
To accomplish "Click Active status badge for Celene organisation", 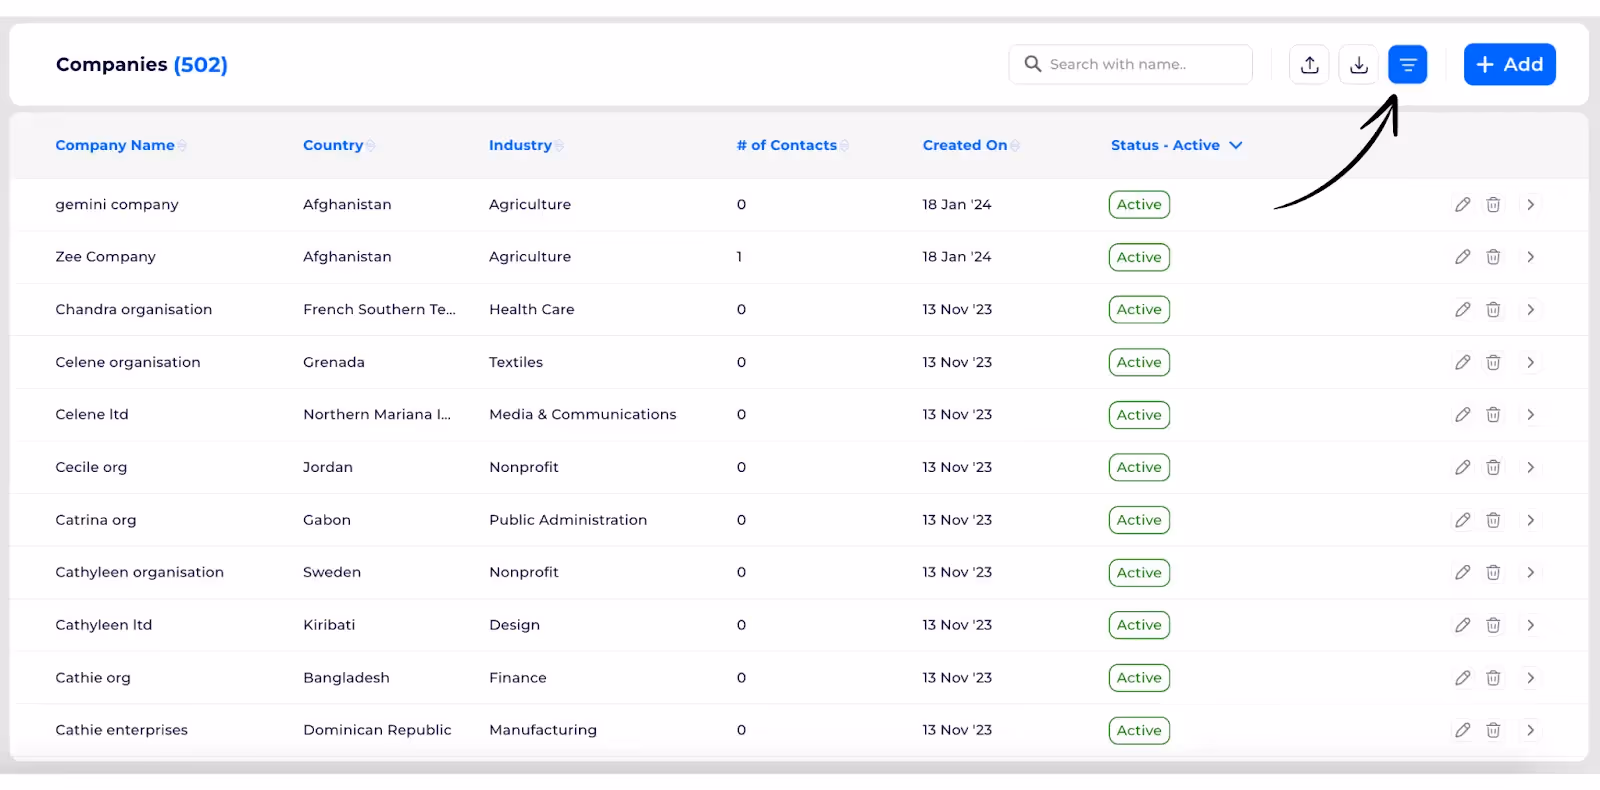I will coord(1139,362).
